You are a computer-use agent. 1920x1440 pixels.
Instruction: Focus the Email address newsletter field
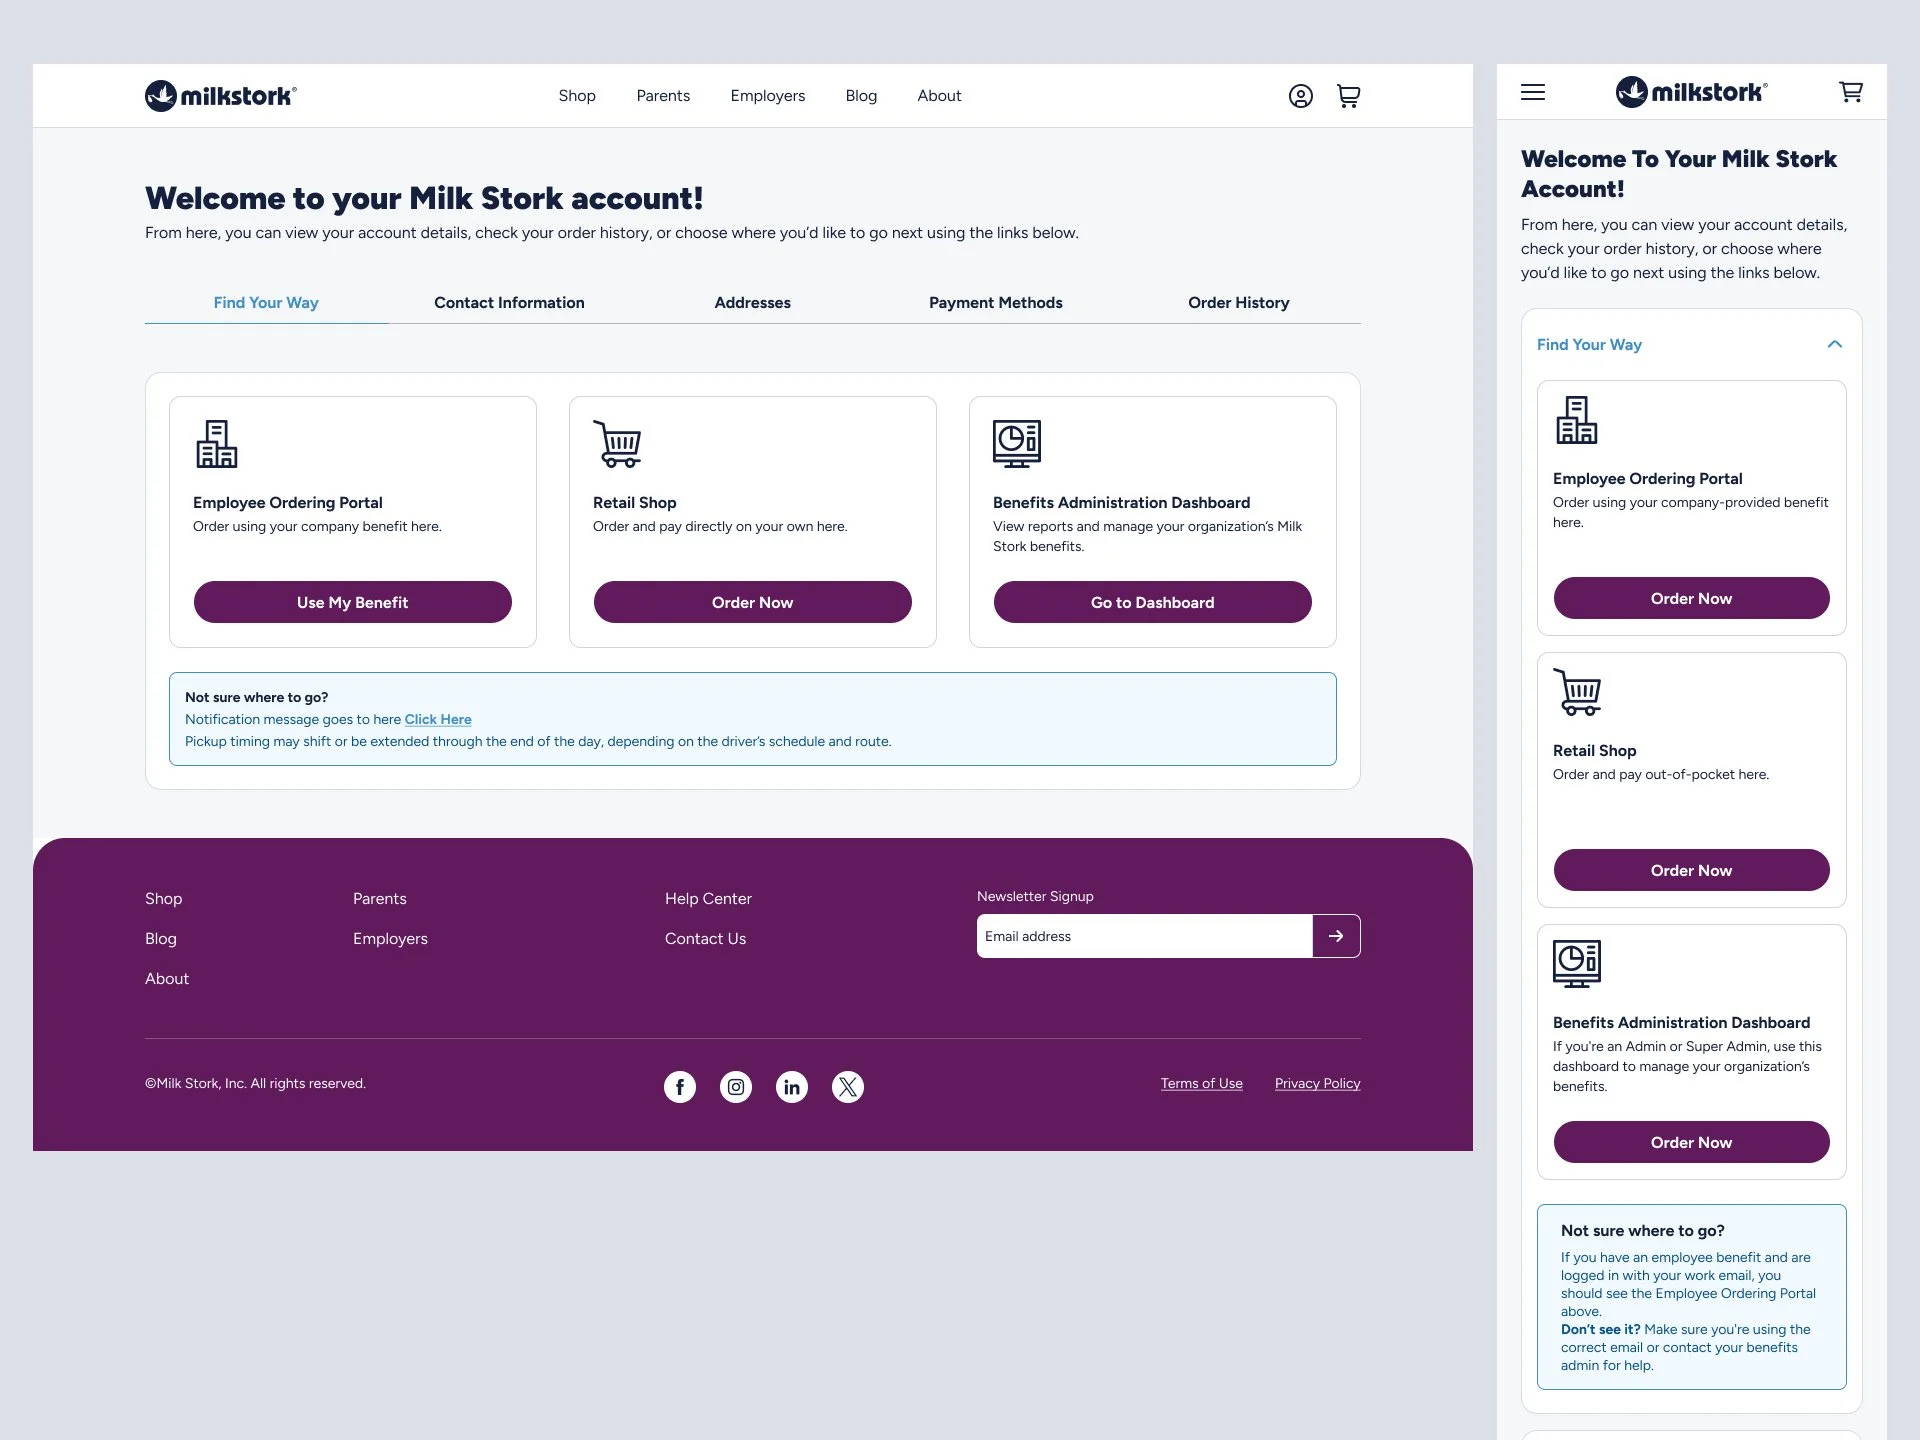pyautogui.click(x=1143, y=936)
